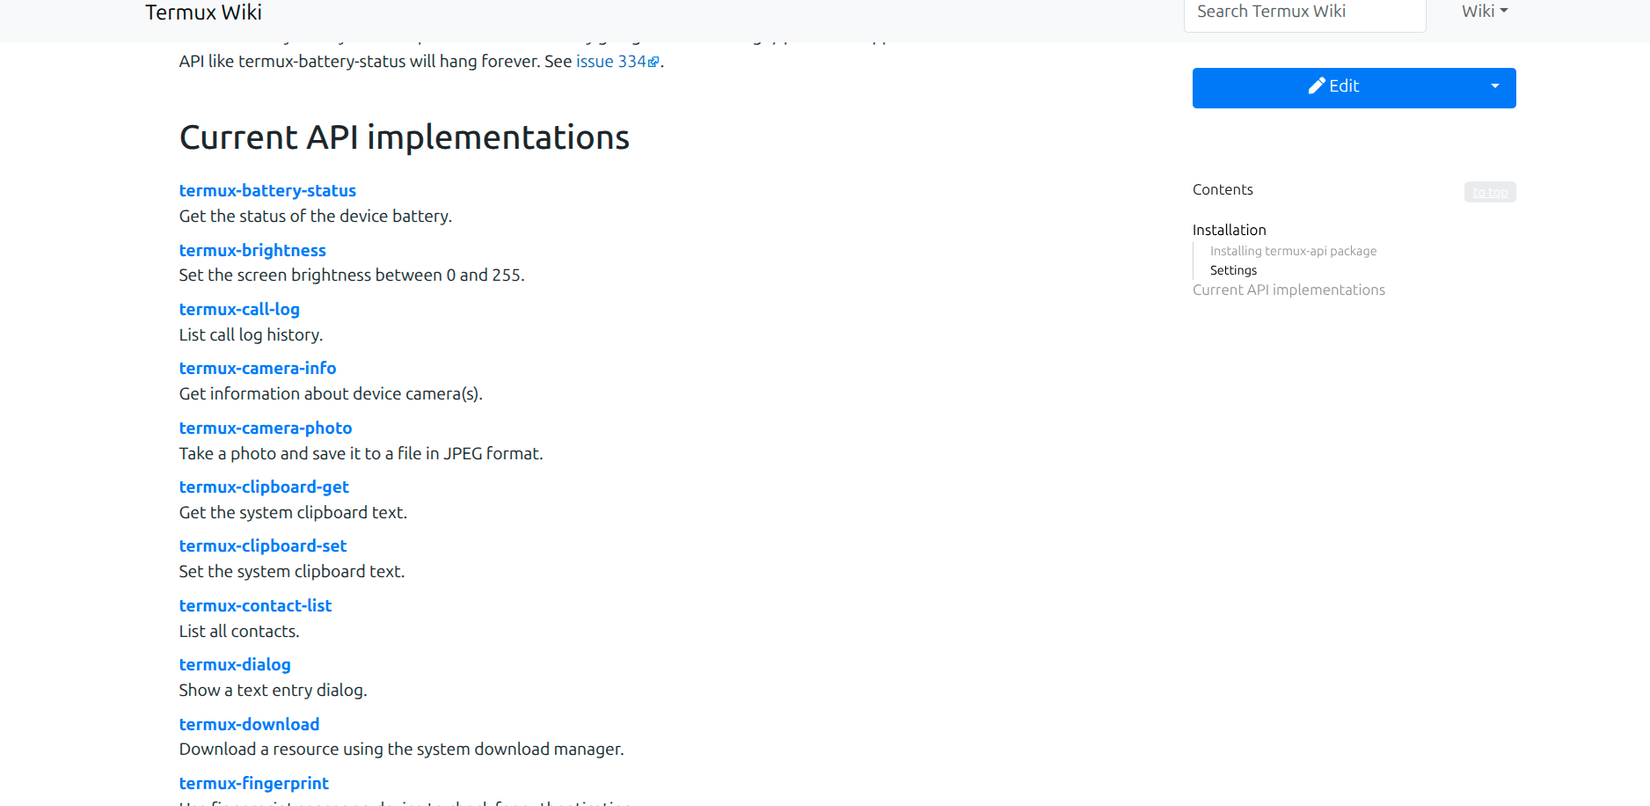Click the 'to top' button
This screenshot has width=1650, height=806.
click(x=1490, y=191)
